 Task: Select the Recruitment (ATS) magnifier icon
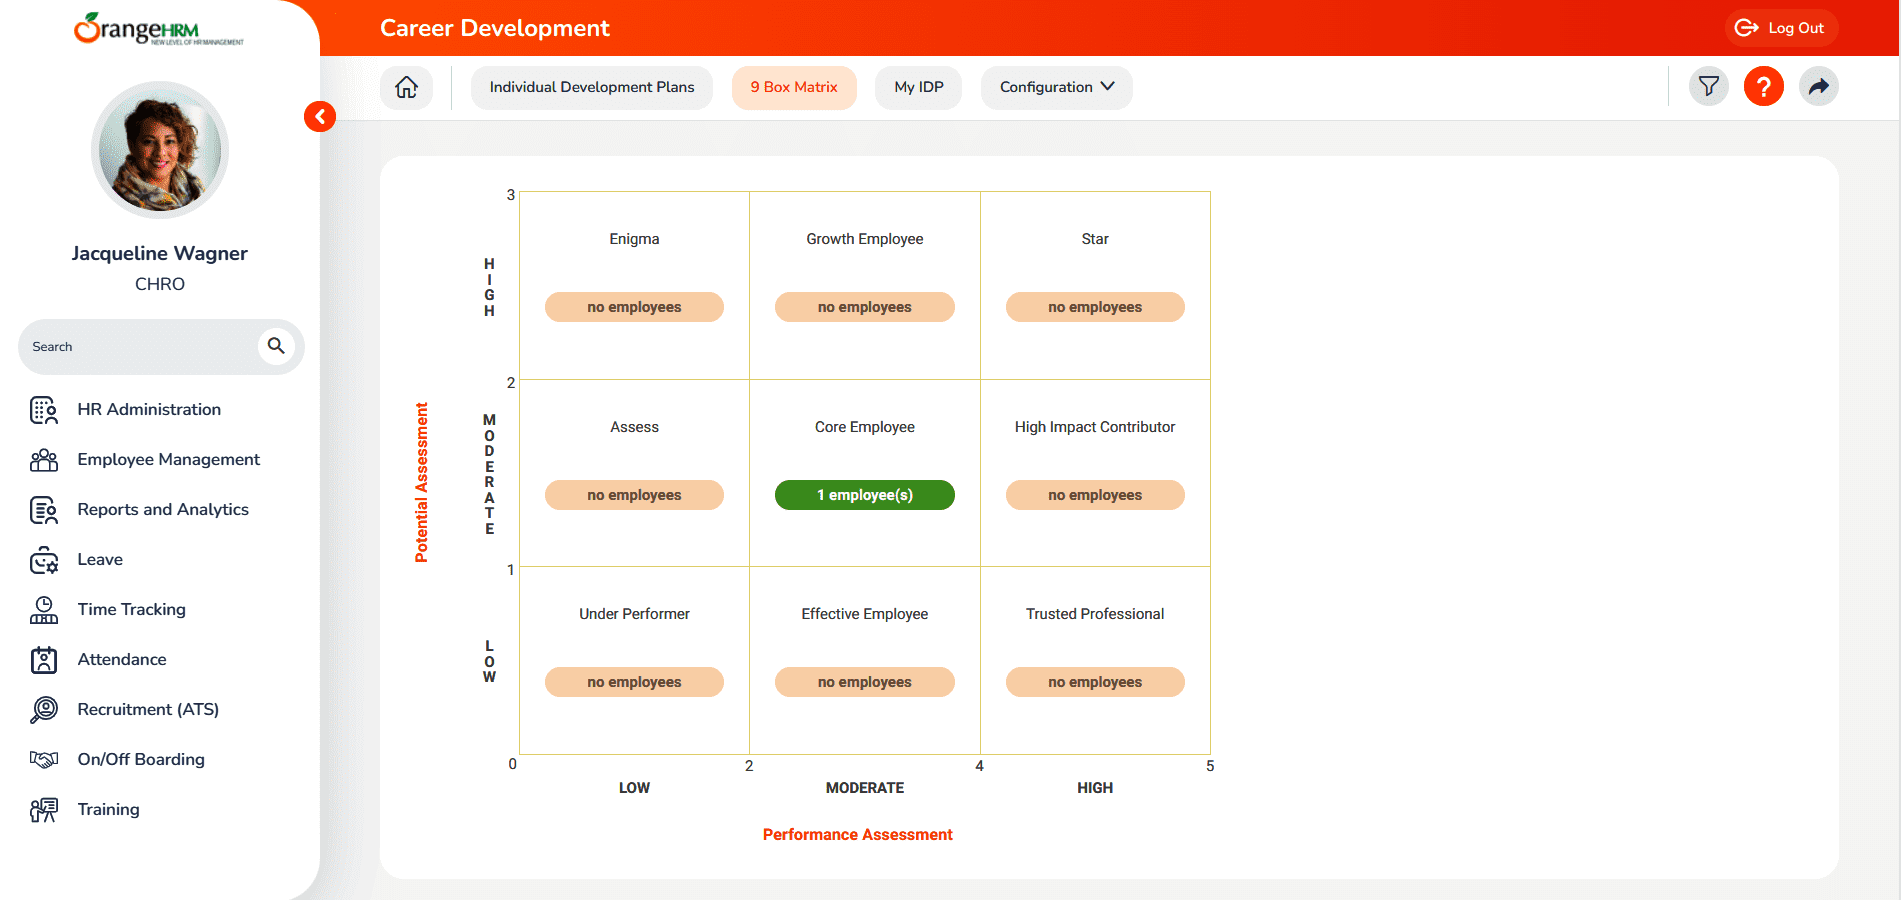(x=43, y=709)
